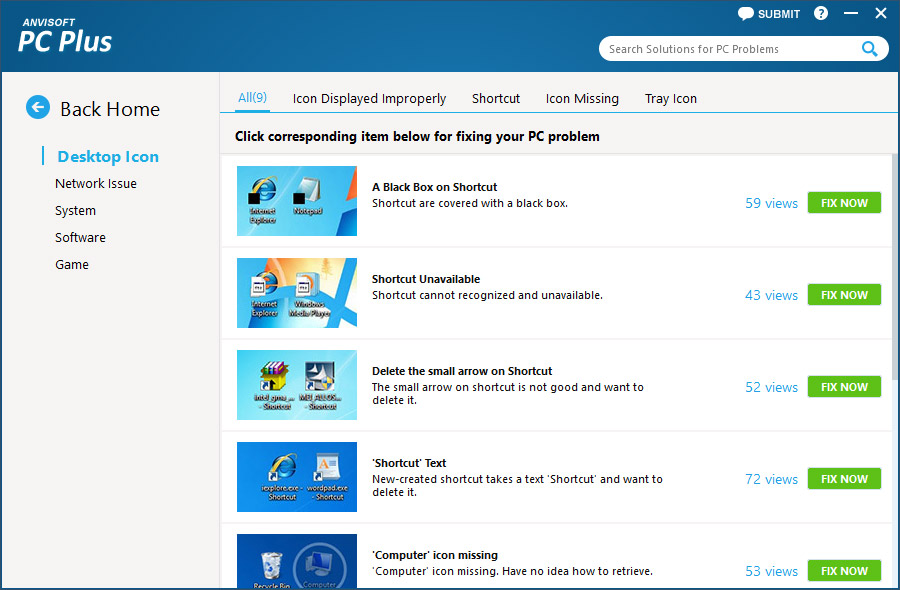Click the Shortcut Unavailable title

point(426,279)
